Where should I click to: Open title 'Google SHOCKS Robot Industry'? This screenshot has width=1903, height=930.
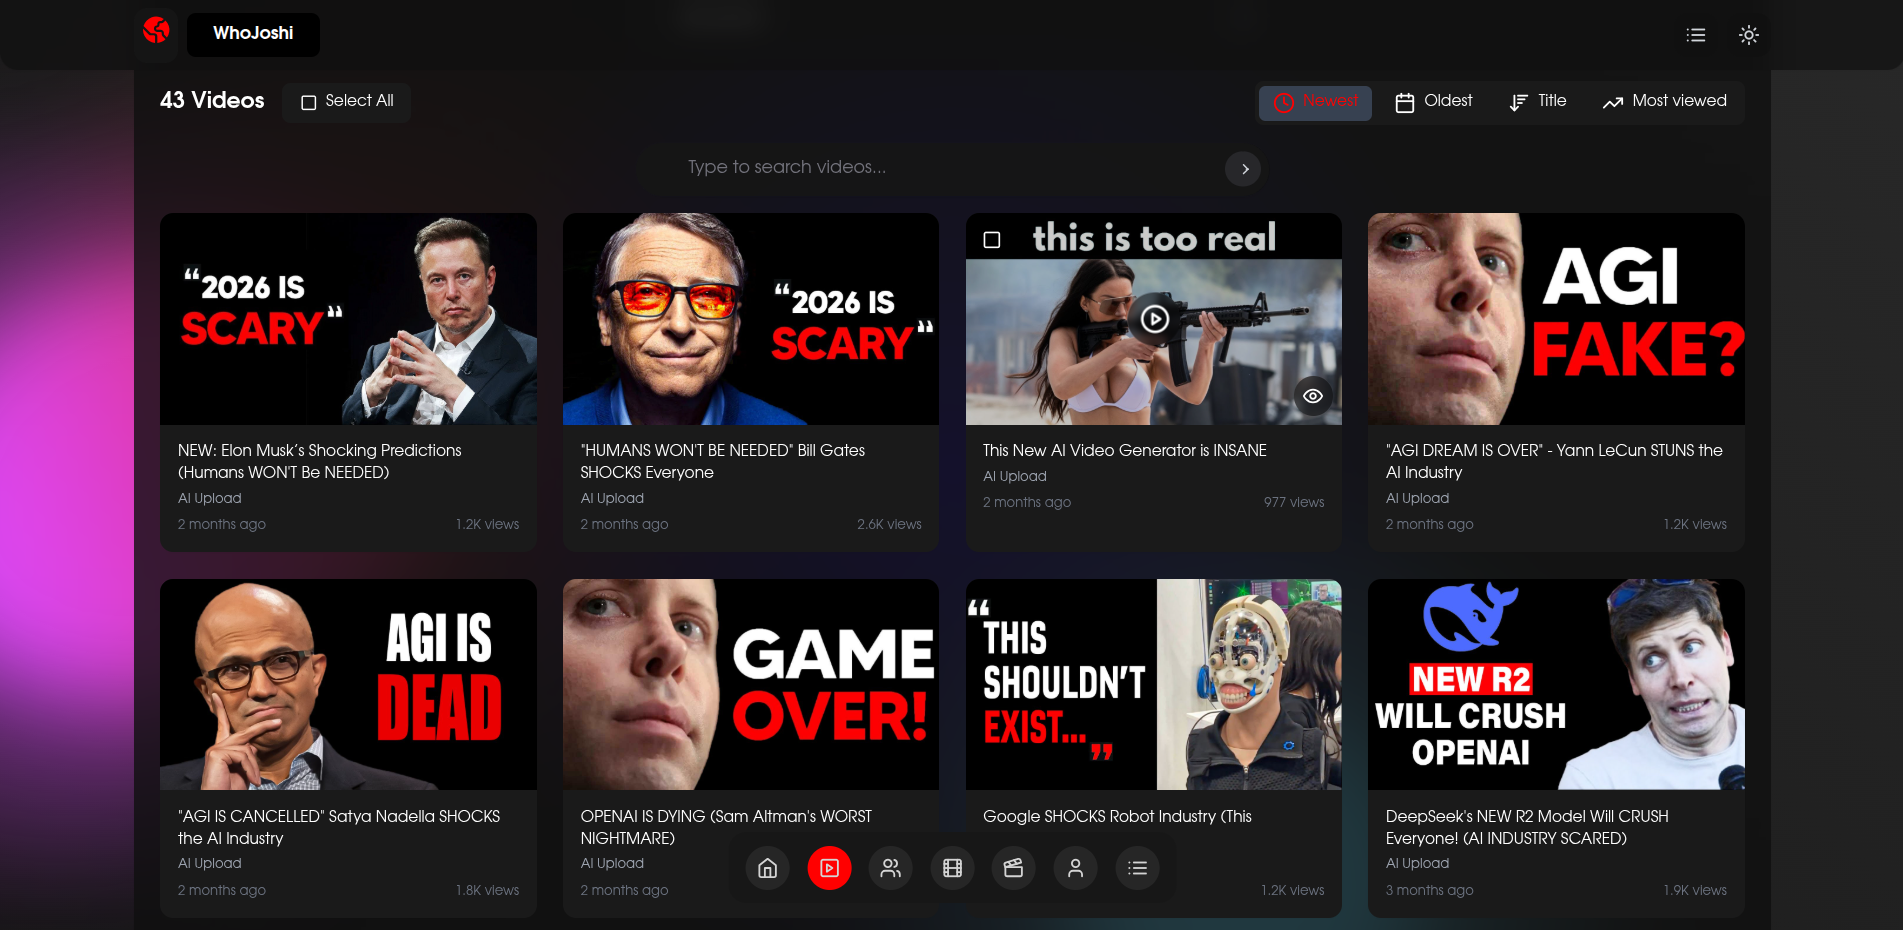(x=1117, y=817)
